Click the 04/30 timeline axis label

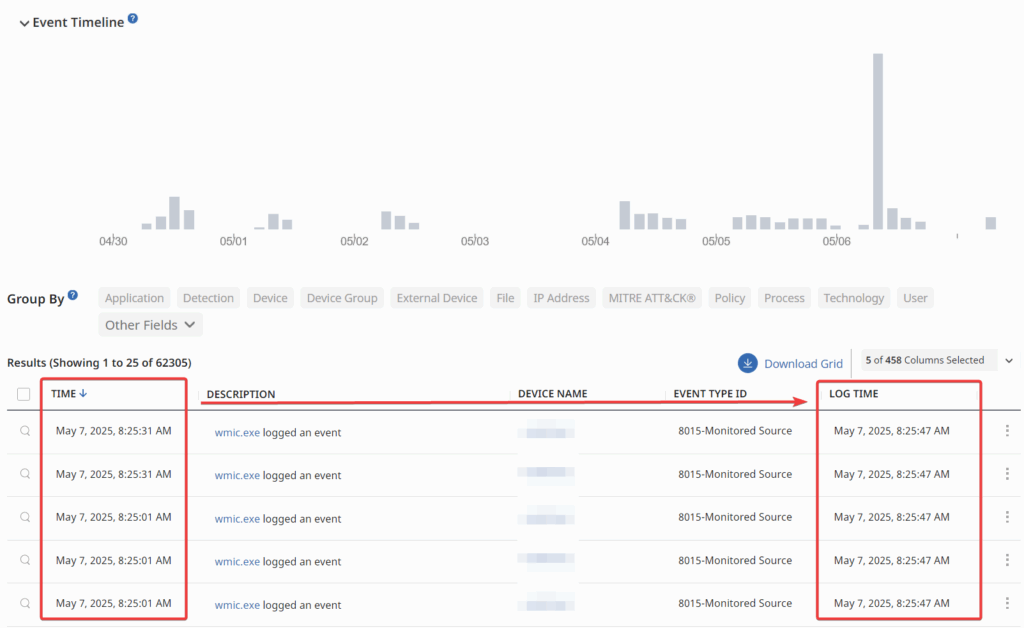coord(113,241)
